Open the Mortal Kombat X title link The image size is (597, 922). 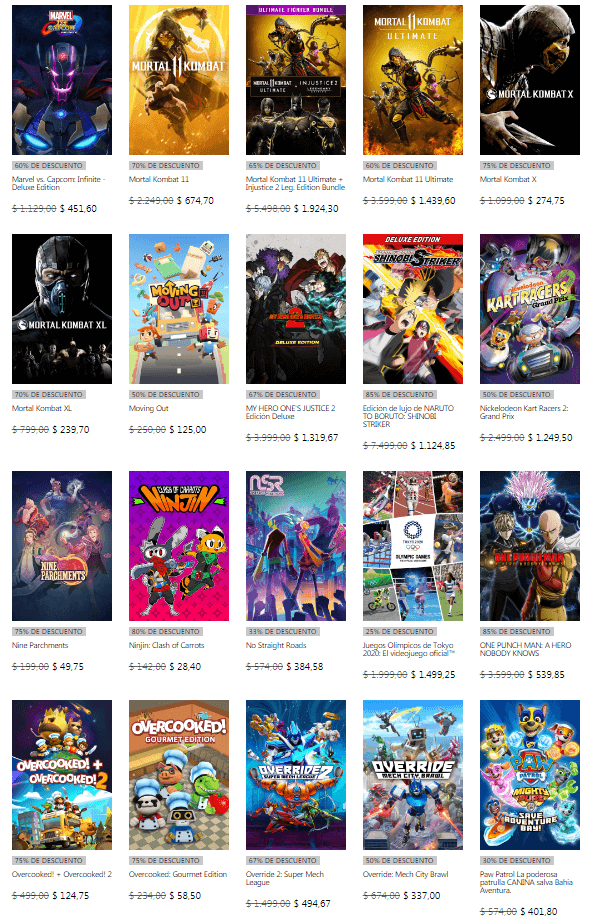[x=508, y=179]
